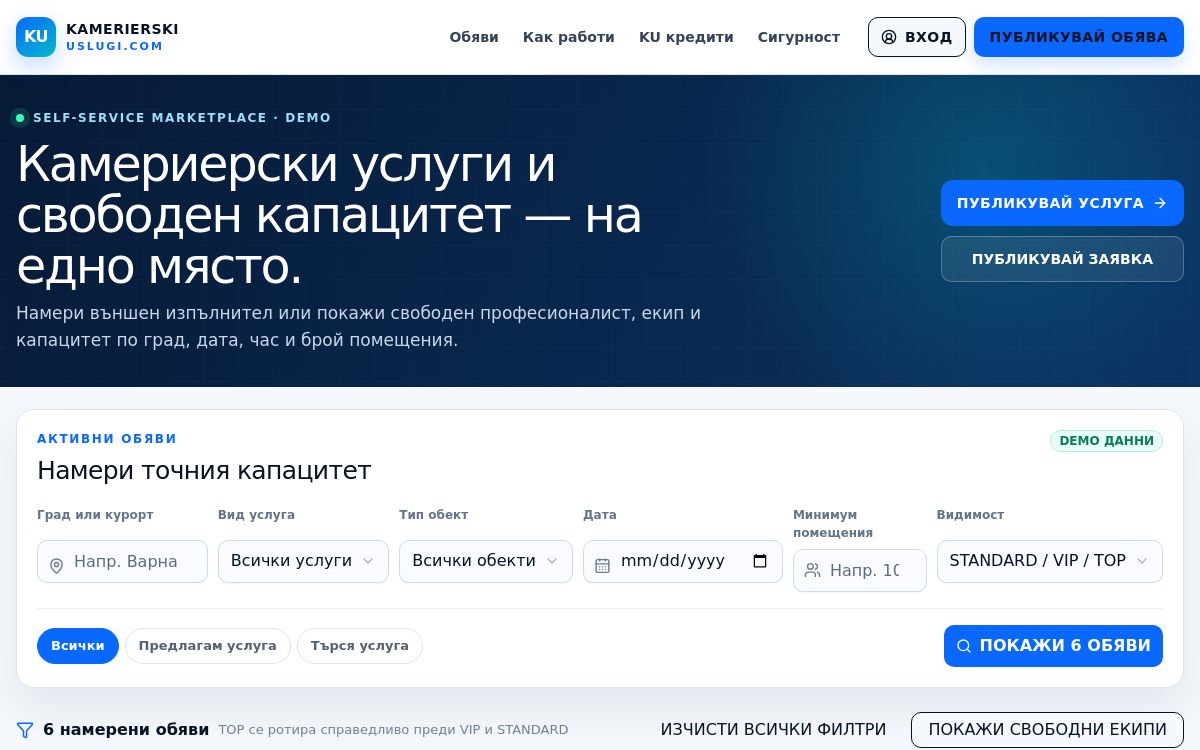Select the Всички filter chip

point(78,646)
